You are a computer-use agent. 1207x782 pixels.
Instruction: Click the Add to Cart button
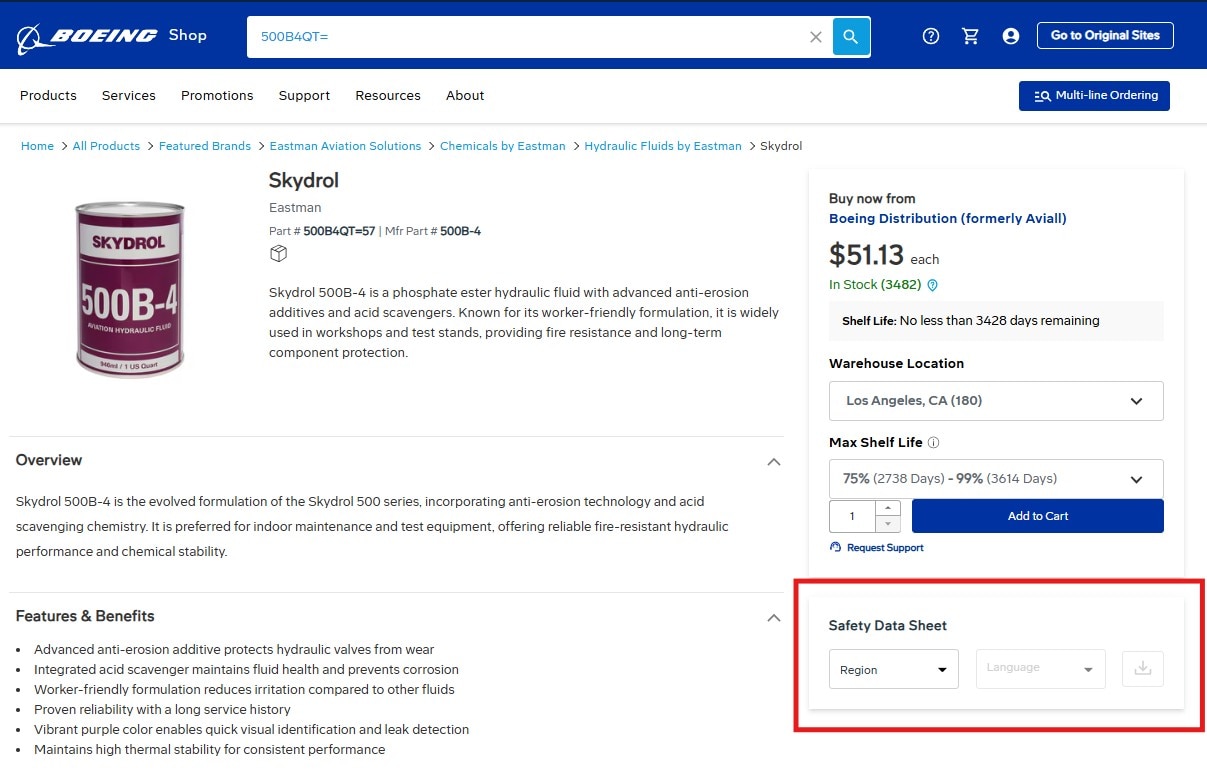[1037, 516]
